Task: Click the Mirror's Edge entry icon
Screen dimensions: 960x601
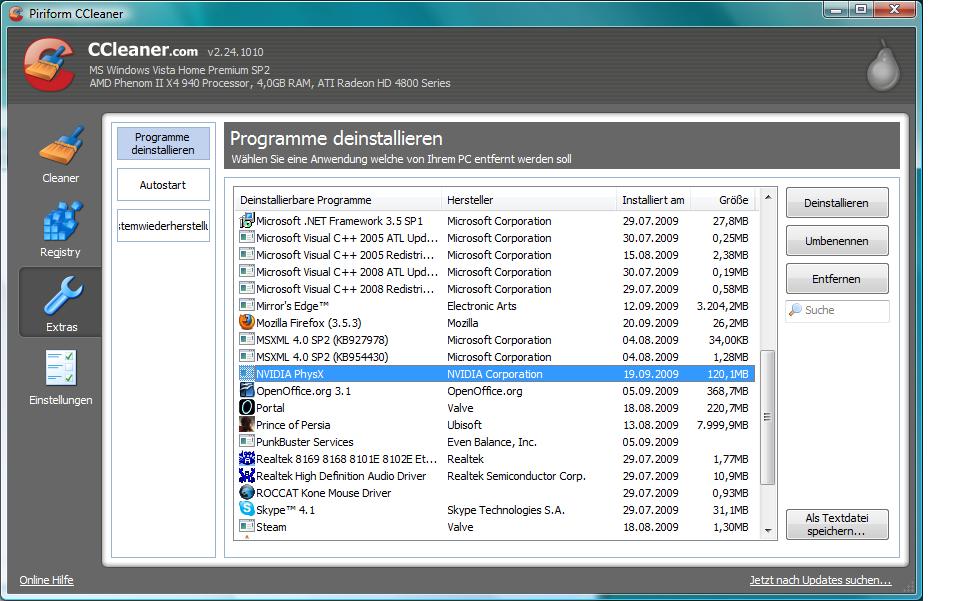Action: (247, 305)
